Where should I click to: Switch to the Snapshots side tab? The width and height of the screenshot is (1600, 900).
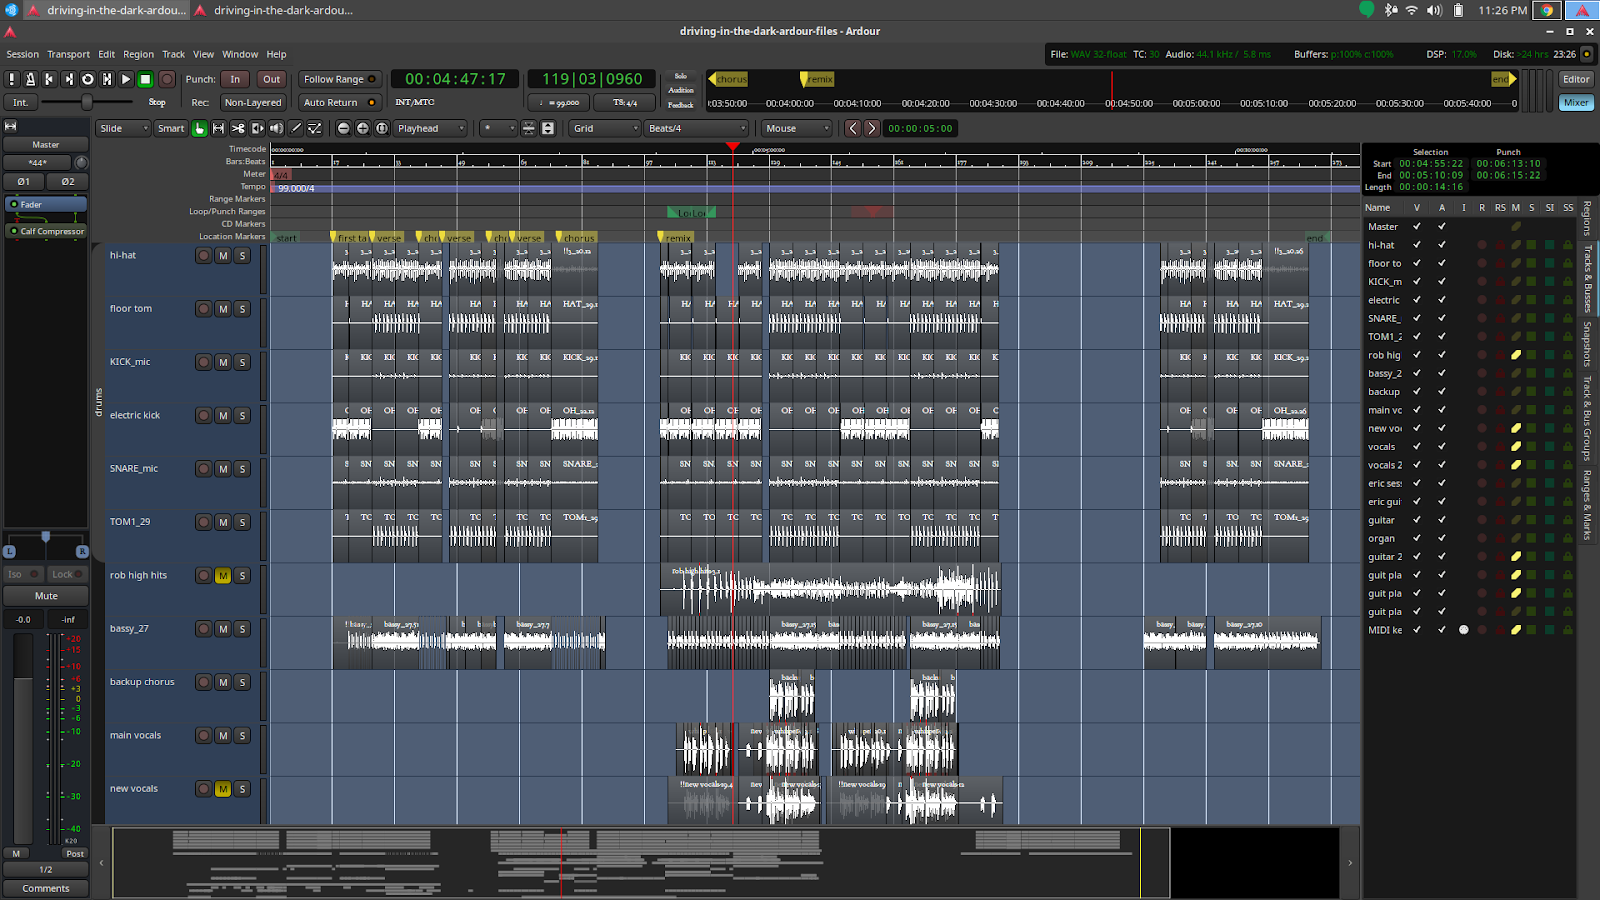pyautogui.click(x=1587, y=343)
